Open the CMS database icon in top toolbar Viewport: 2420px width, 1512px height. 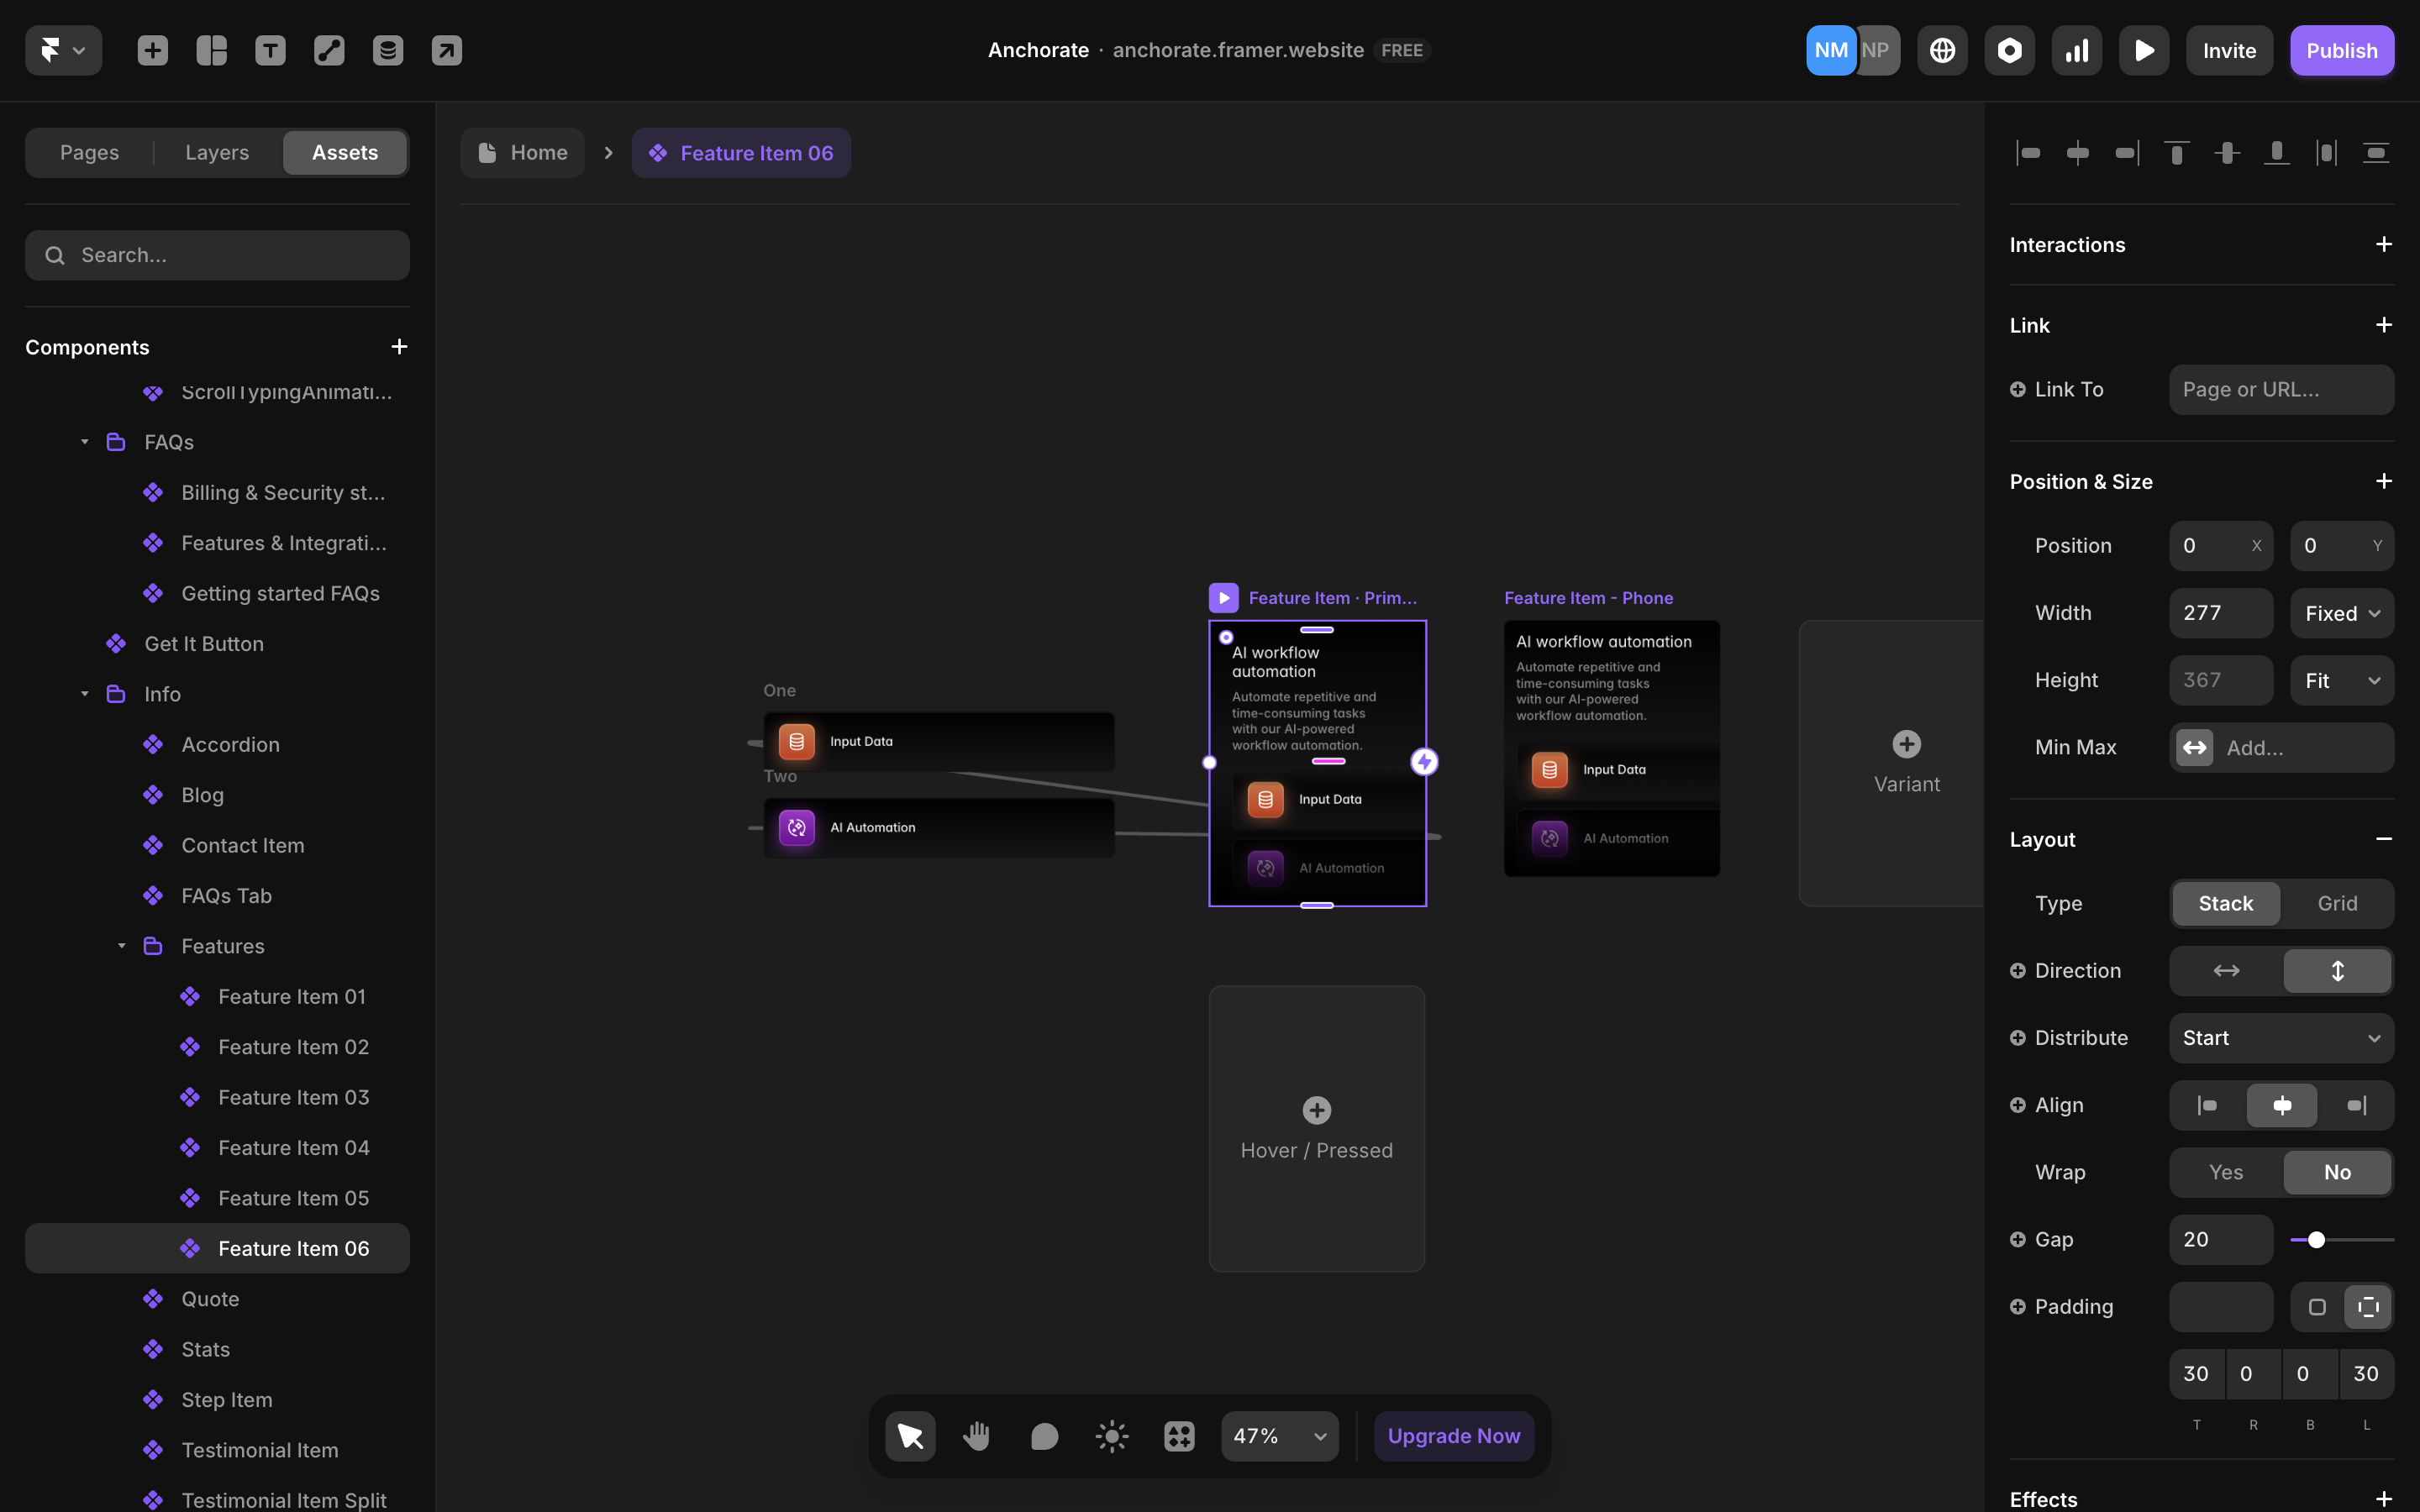pos(388,50)
